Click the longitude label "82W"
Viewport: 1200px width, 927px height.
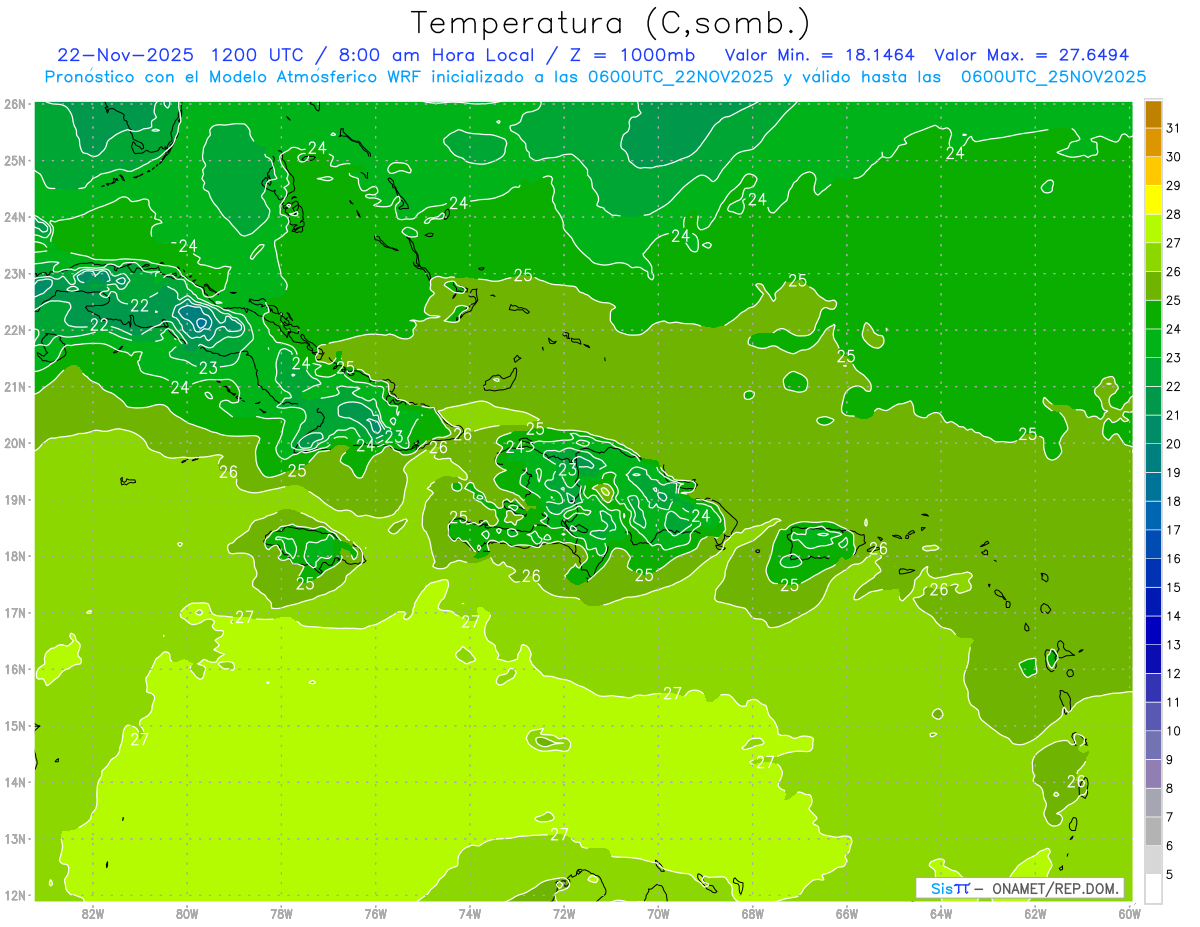[x=93, y=913]
